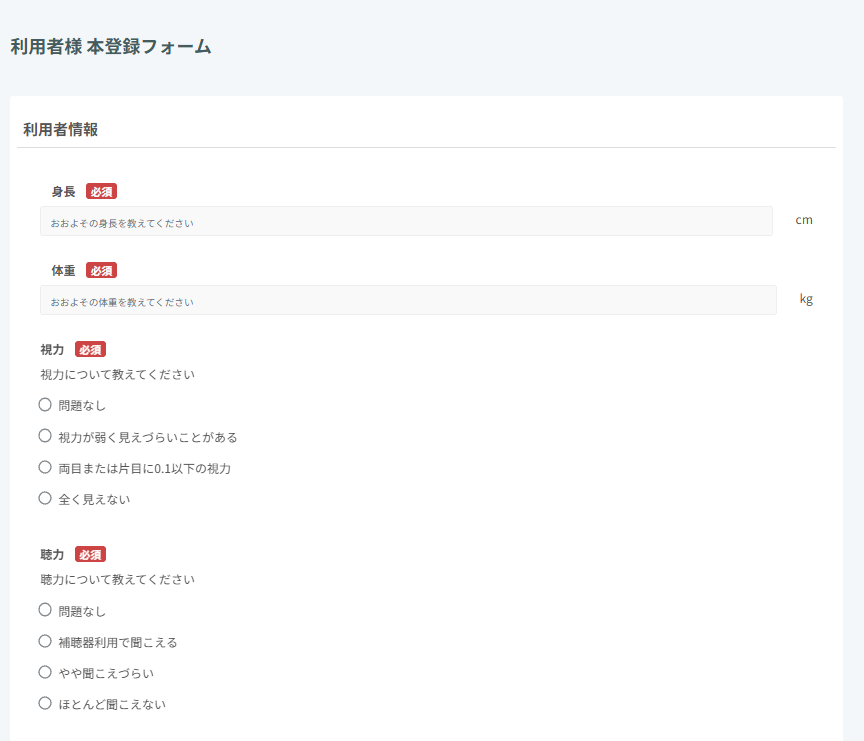
Task: Focus the 体重 weight input field
Action: point(408,300)
